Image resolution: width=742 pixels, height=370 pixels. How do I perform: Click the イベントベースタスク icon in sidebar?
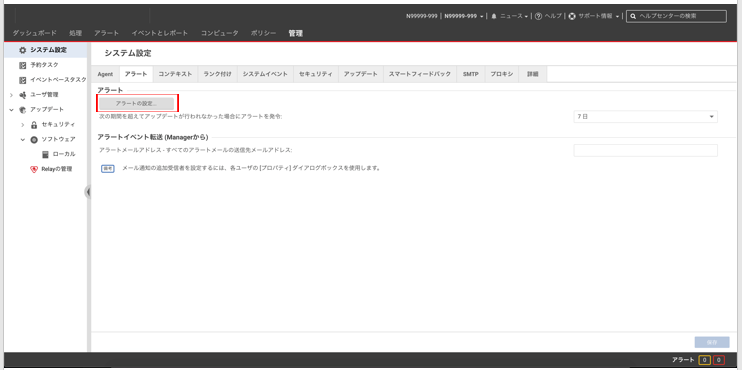tap(22, 80)
